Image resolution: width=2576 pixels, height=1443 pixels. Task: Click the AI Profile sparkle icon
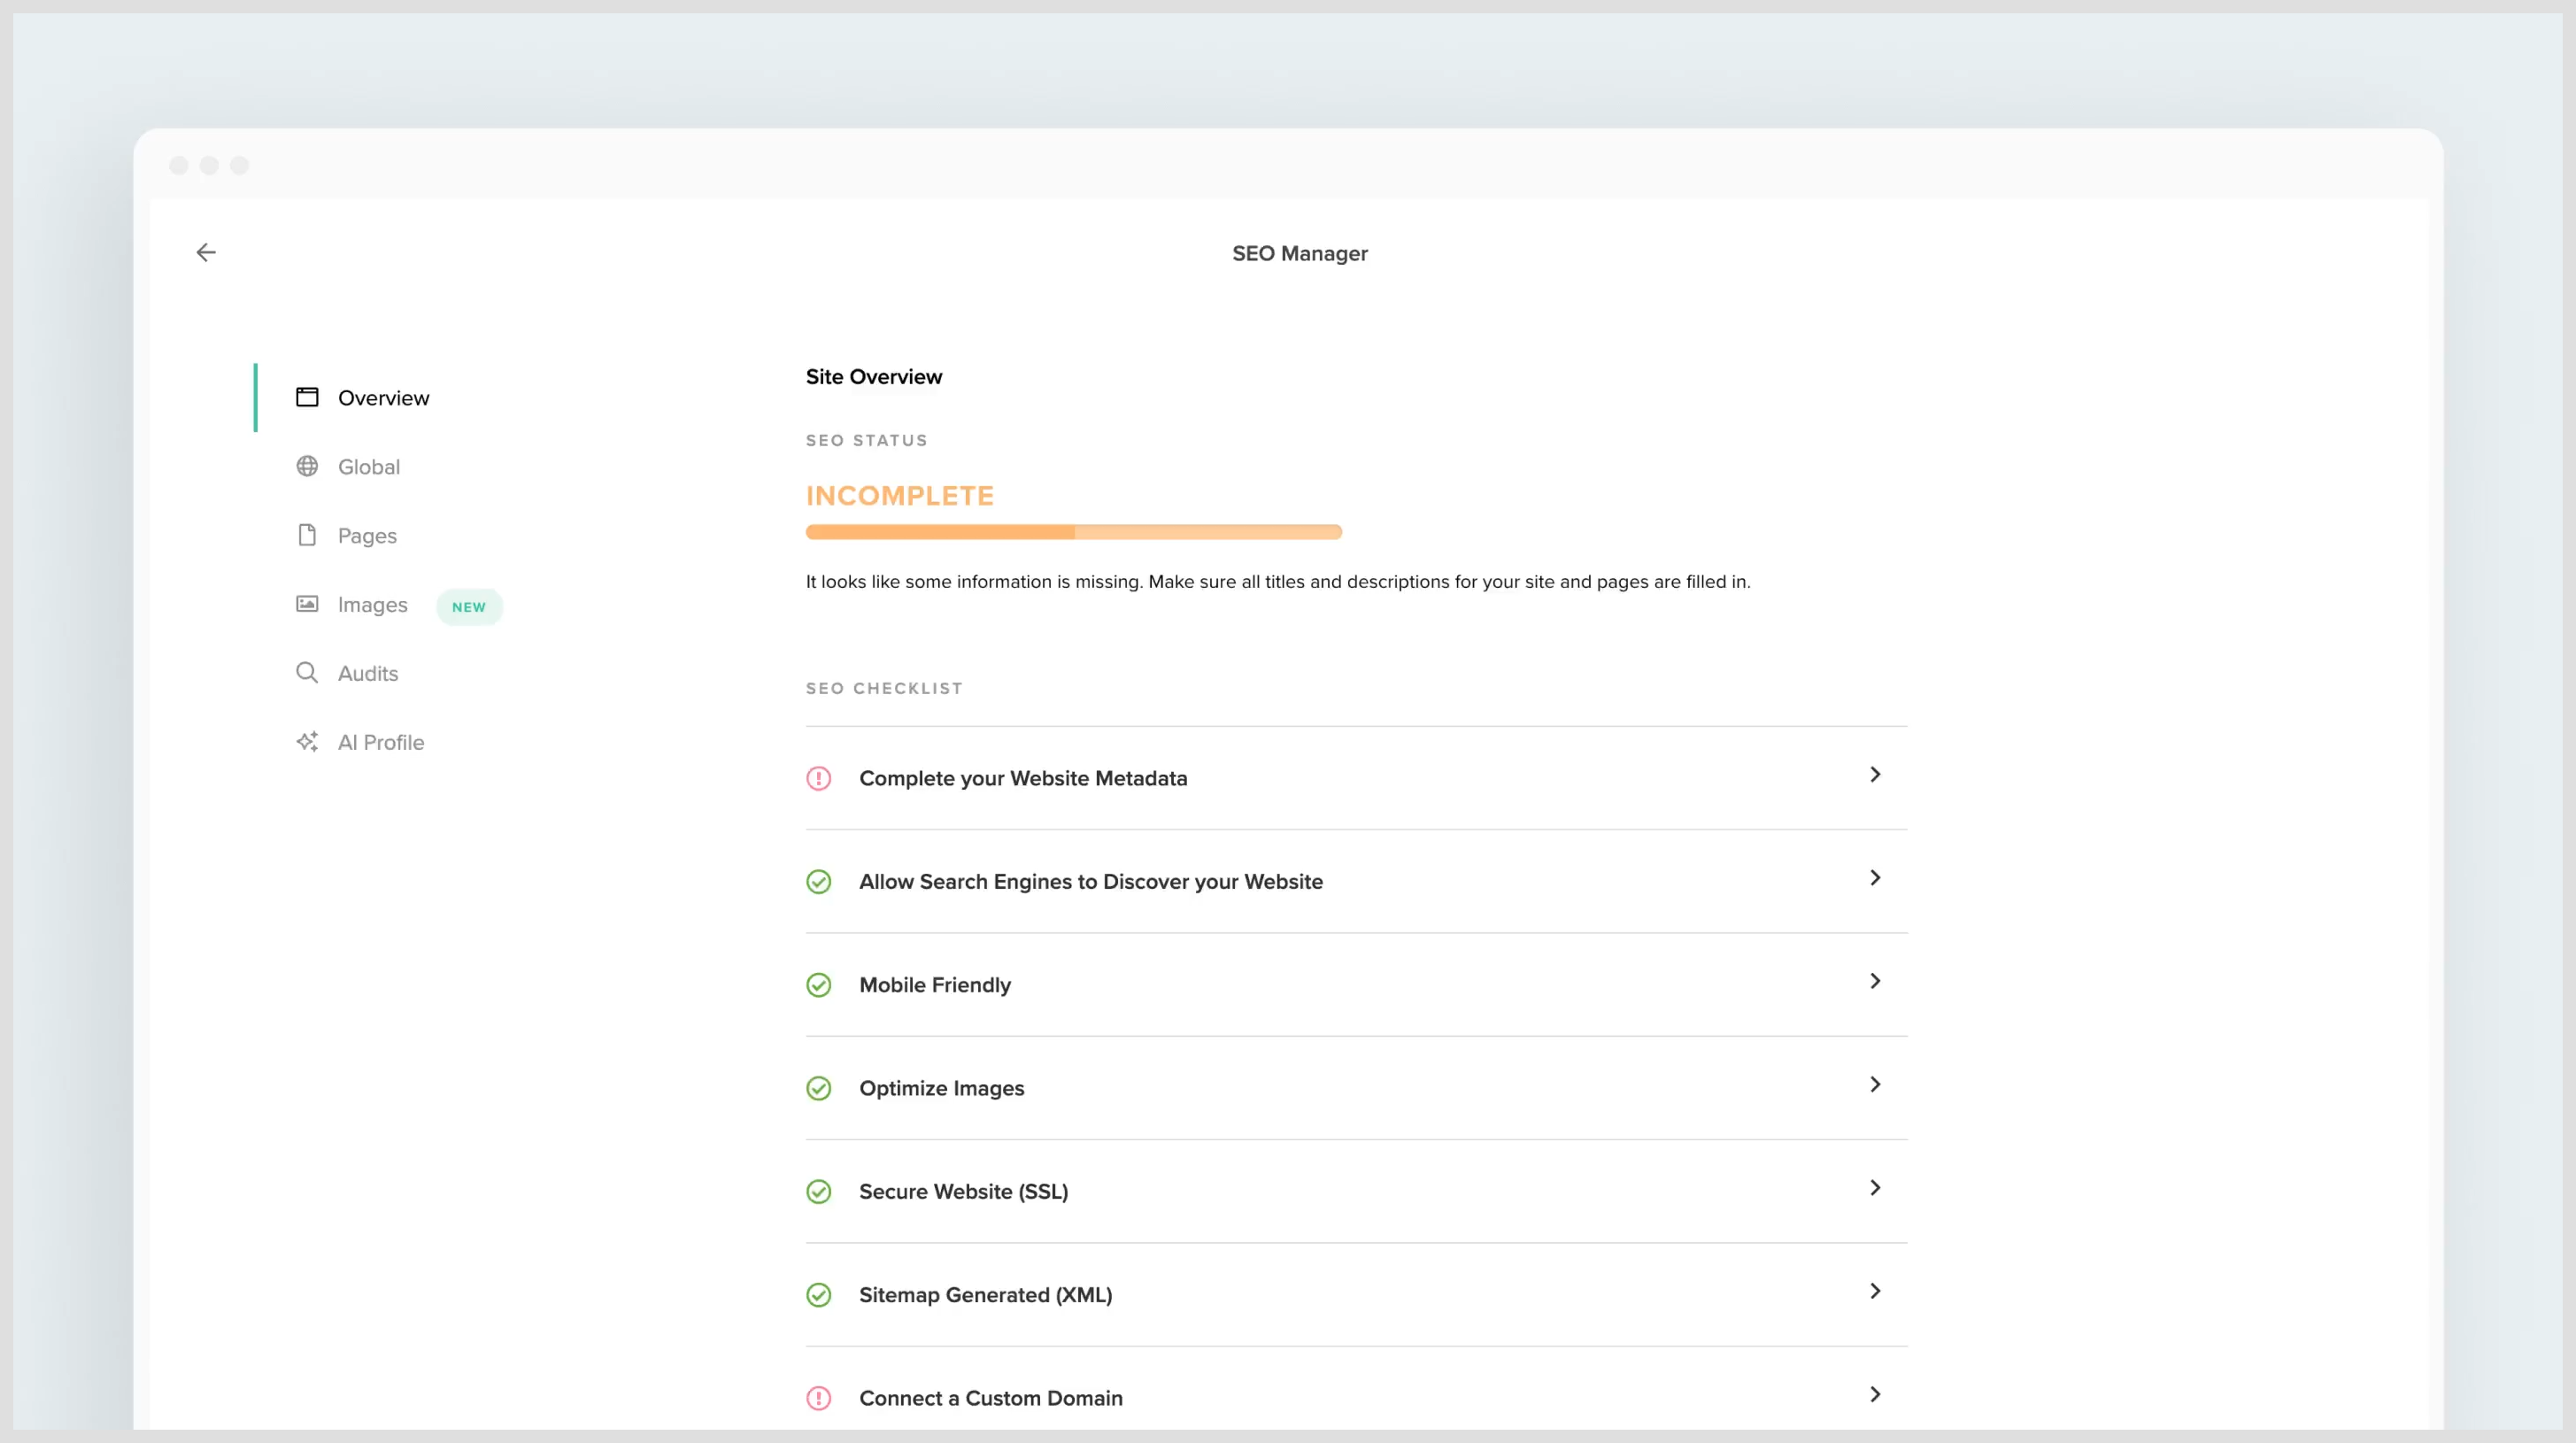click(307, 742)
